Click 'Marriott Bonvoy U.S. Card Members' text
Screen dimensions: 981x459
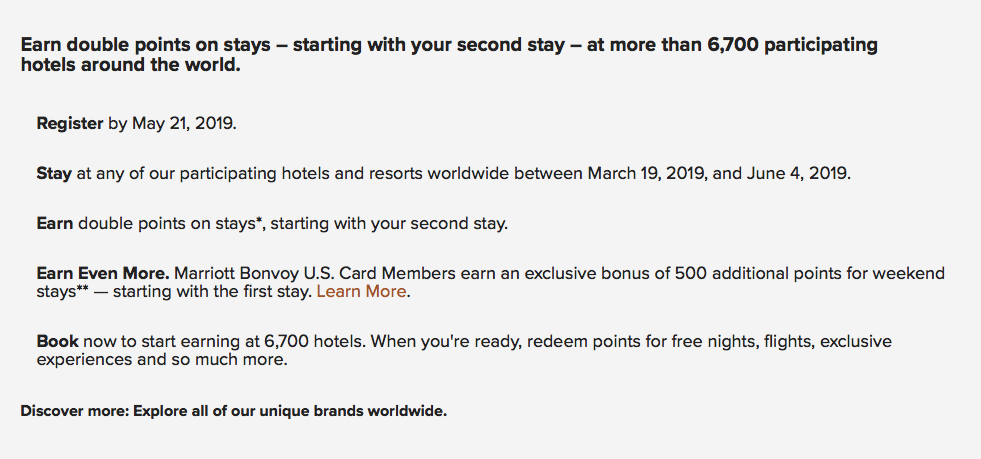click(x=315, y=274)
